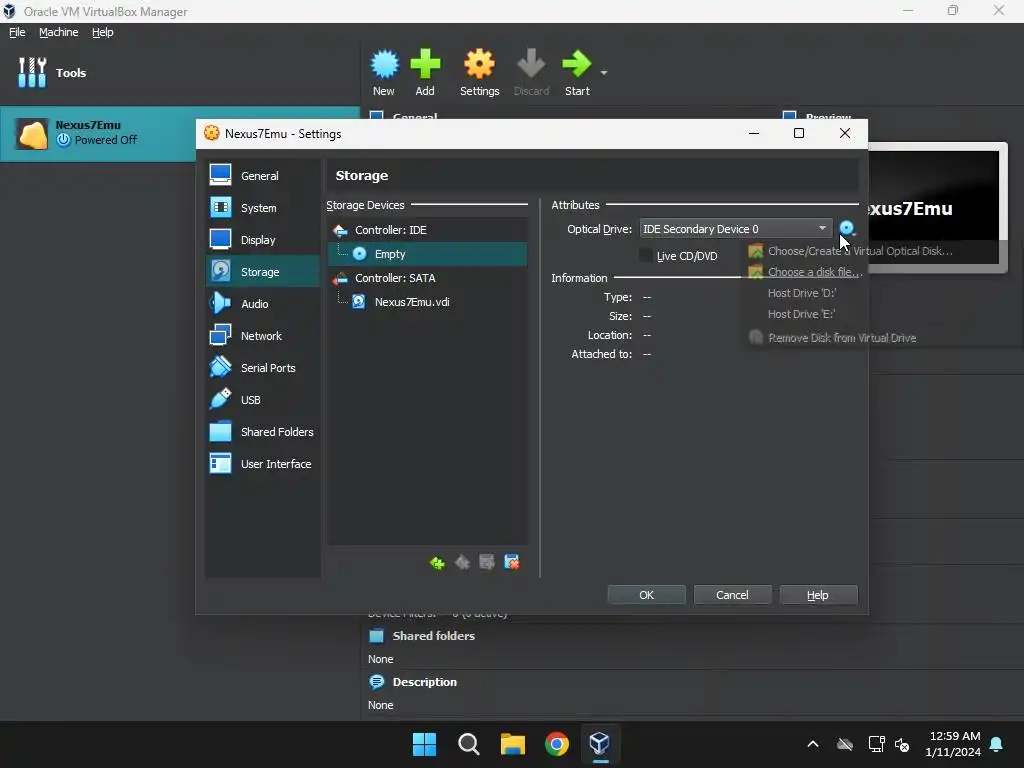The image size is (1024, 768).
Task: Click the add storage controller icon
Action: point(437,562)
